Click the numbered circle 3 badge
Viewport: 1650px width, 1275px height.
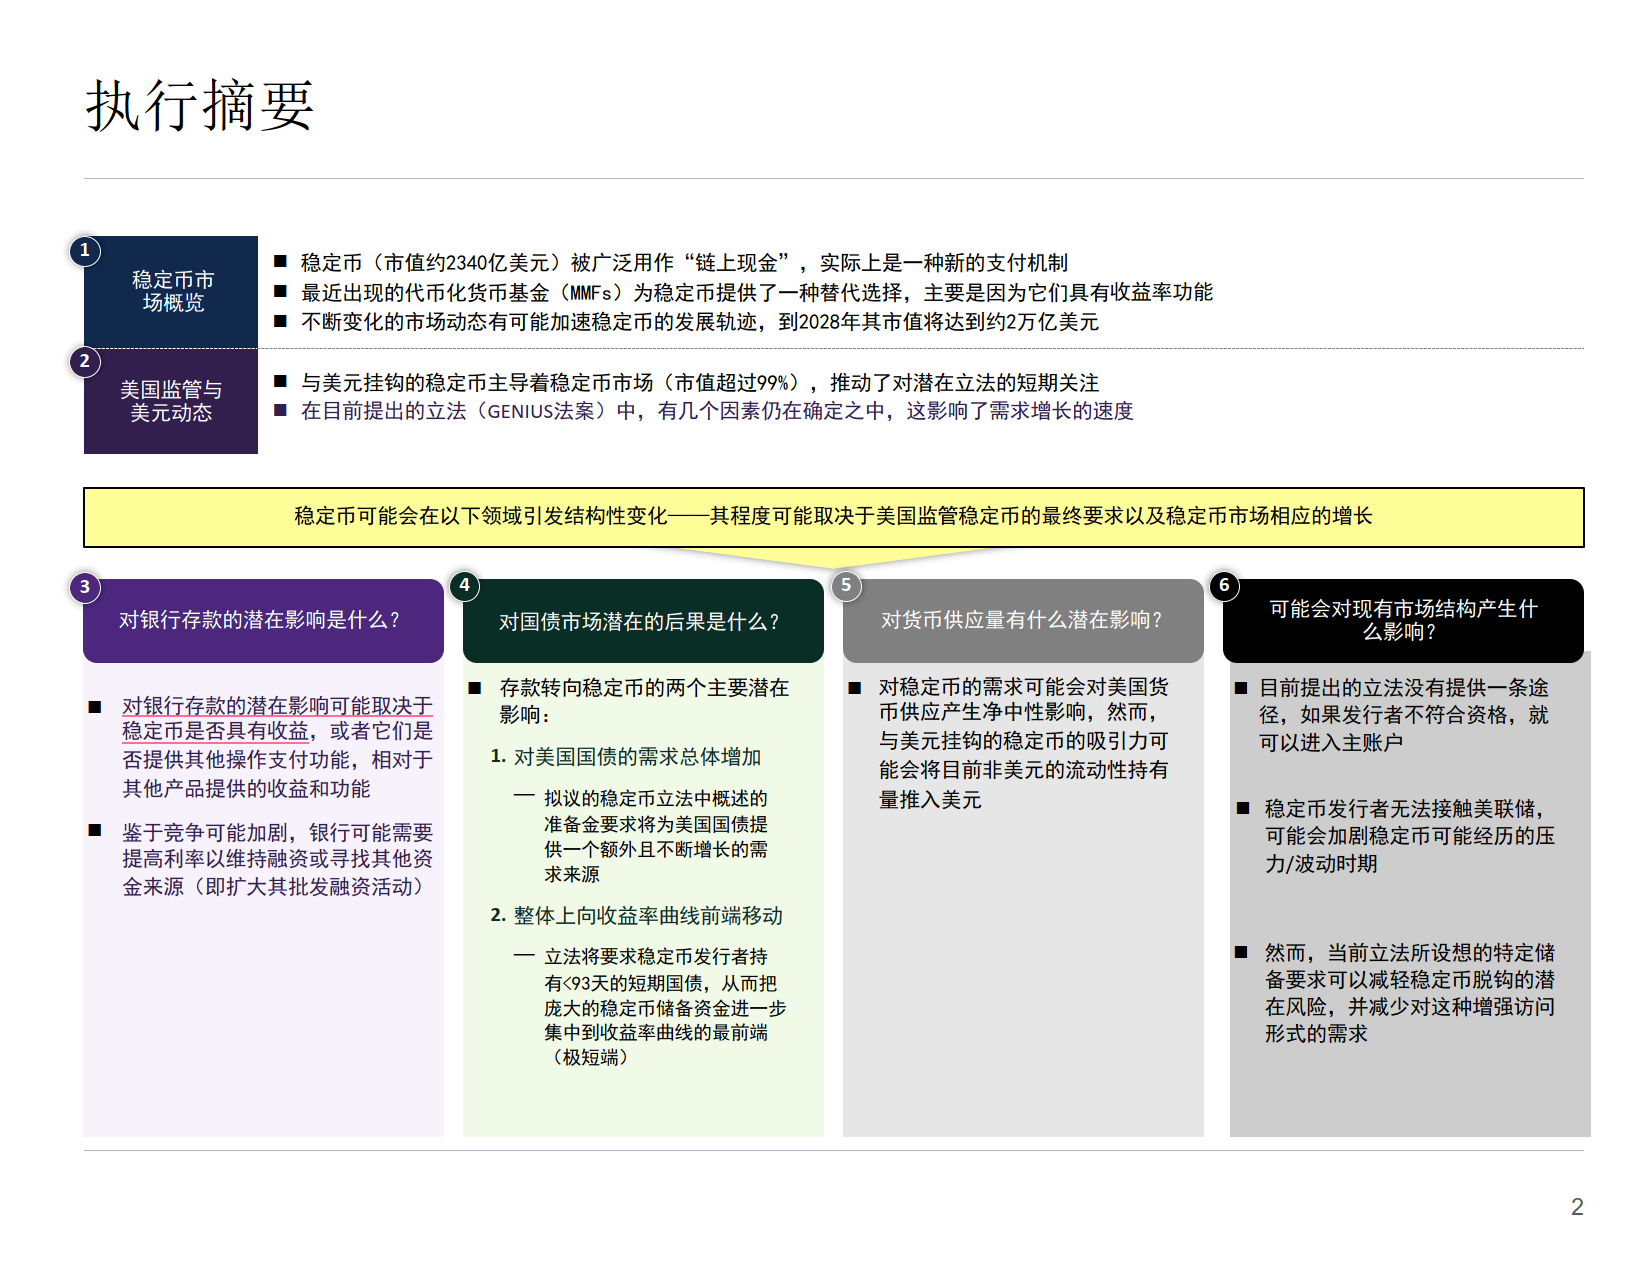pos(85,588)
